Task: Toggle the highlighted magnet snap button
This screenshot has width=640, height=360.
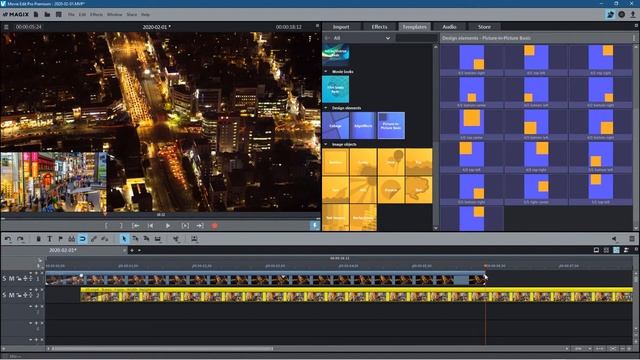Action: point(82,239)
